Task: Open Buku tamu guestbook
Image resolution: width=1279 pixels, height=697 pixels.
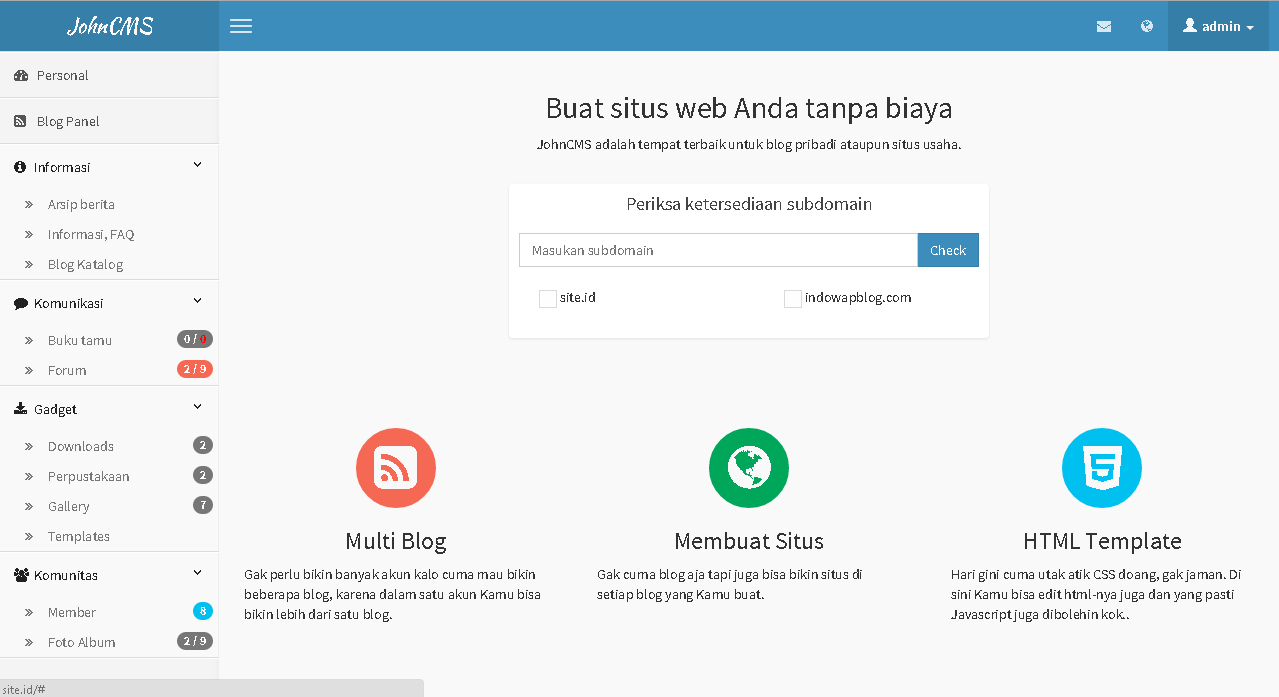Action: click(x=80, y=340)
